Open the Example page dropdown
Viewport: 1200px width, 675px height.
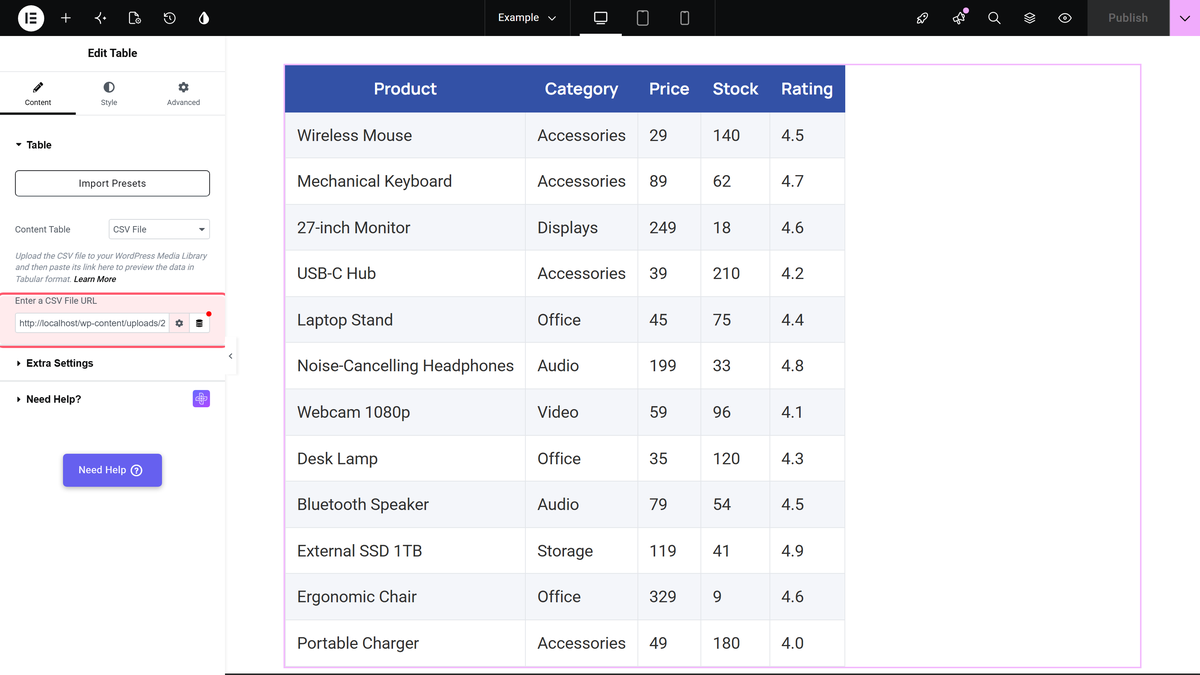tap(527, 18)
